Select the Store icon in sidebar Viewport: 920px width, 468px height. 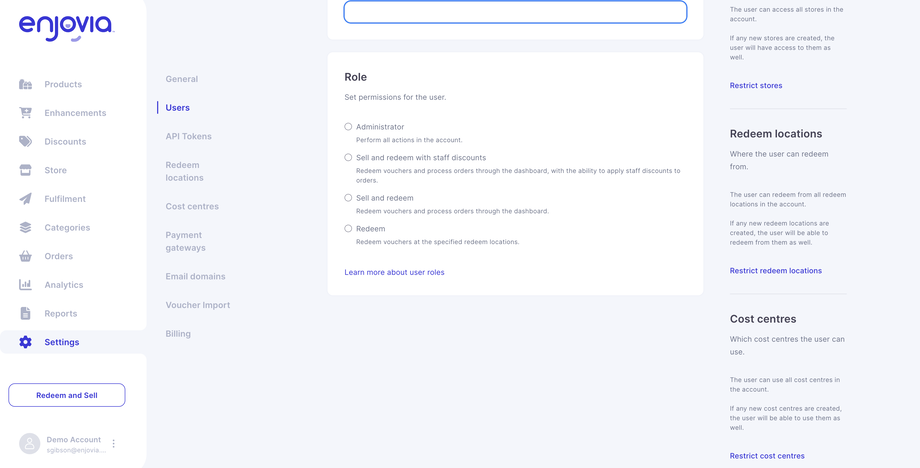[26, 170]
